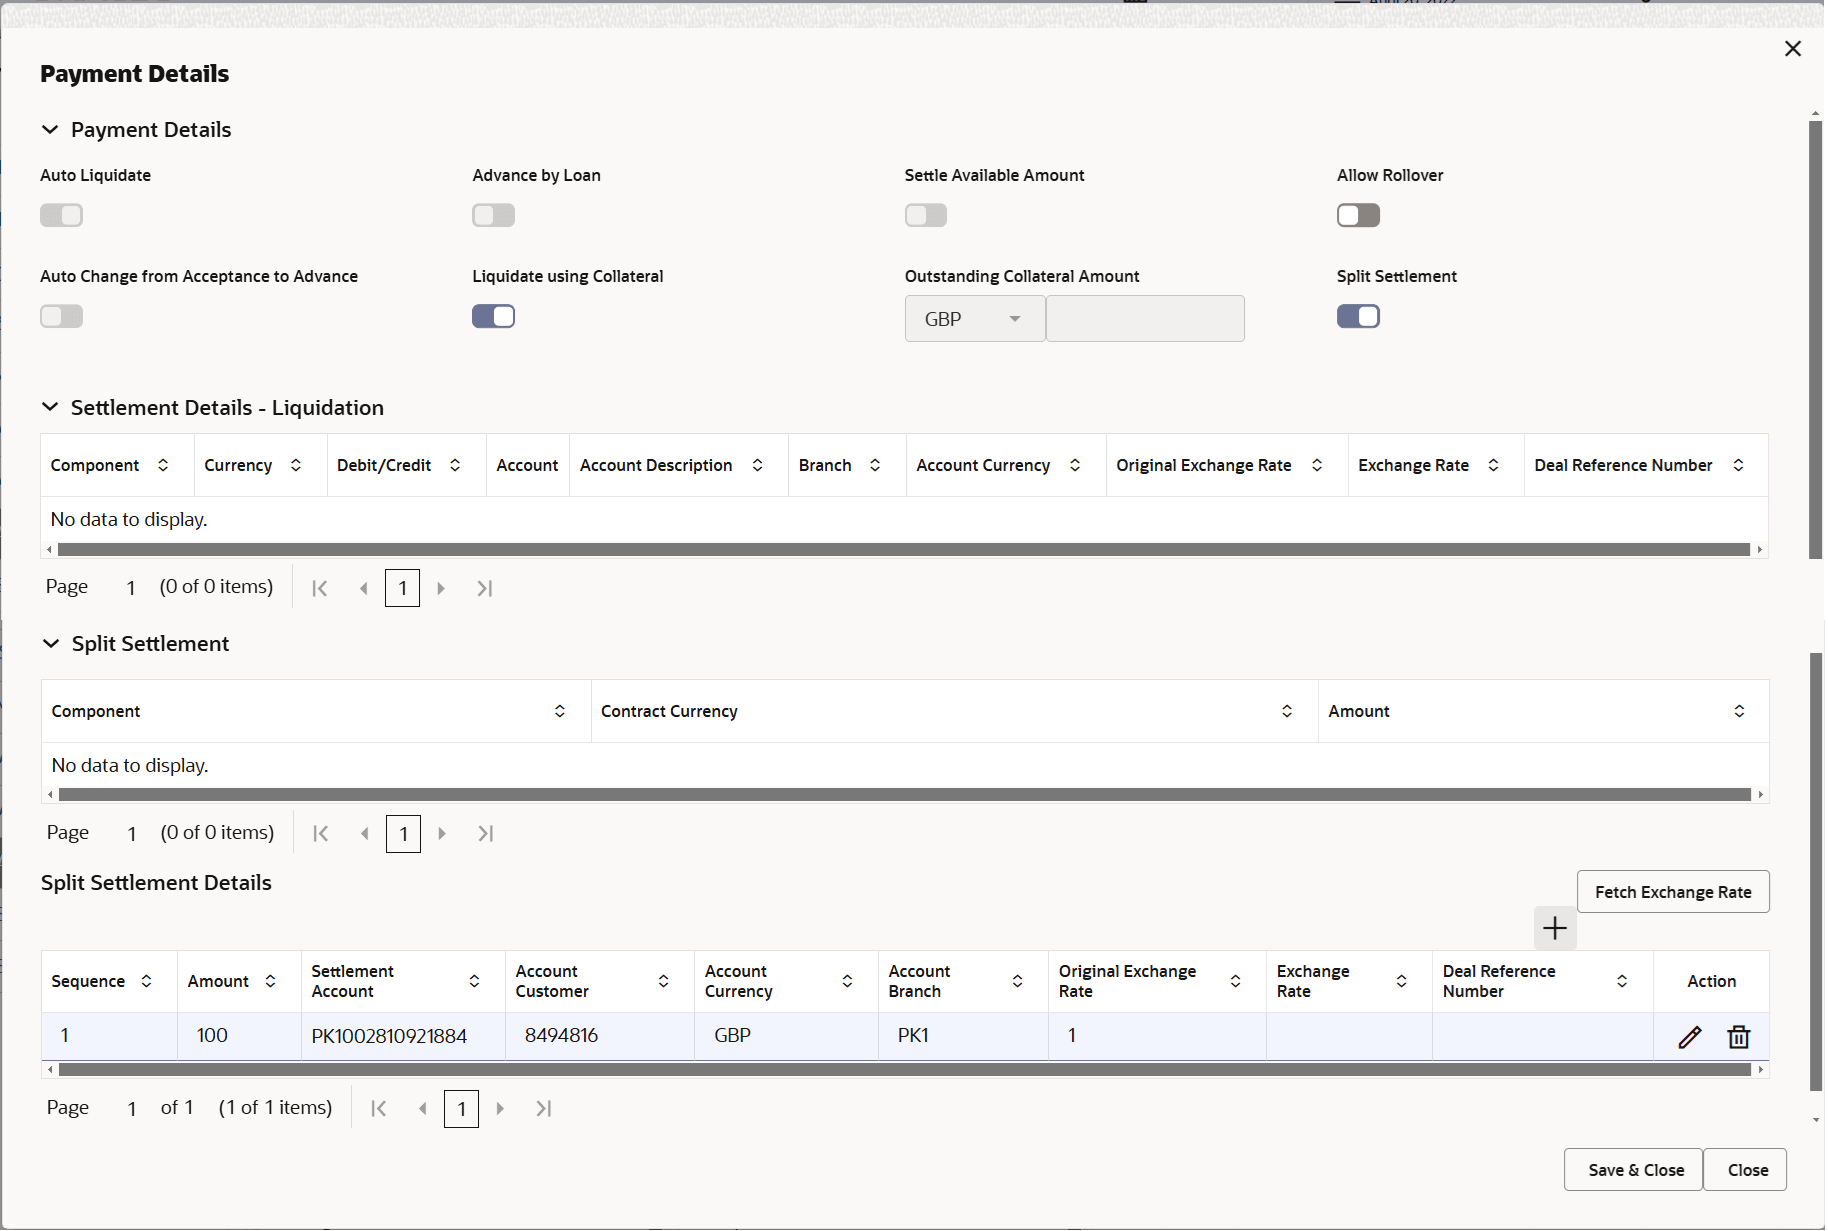Turn on Allow Rollover

pos(1358,215)
